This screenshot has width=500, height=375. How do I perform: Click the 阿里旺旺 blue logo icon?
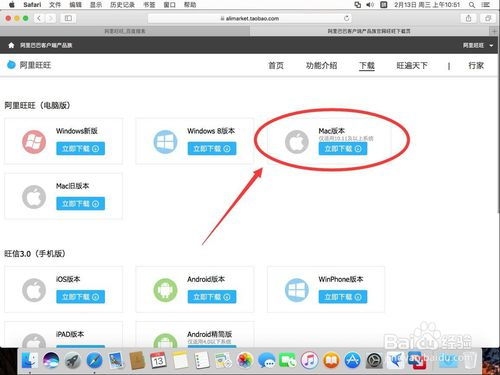[x=11, y=65]
